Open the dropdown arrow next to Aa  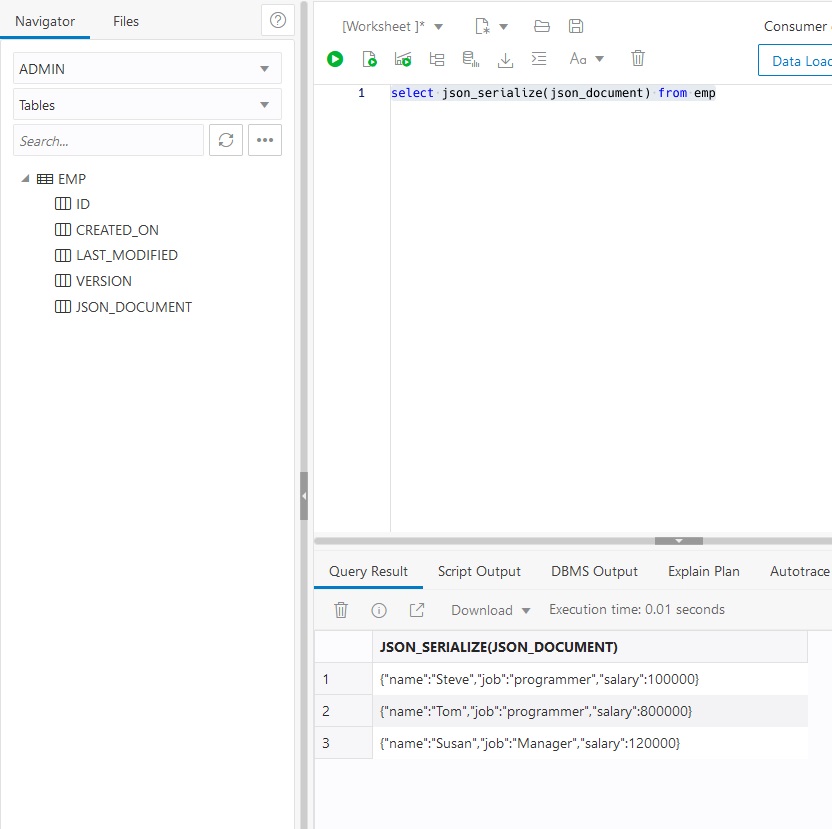click(x=600, y=59)
